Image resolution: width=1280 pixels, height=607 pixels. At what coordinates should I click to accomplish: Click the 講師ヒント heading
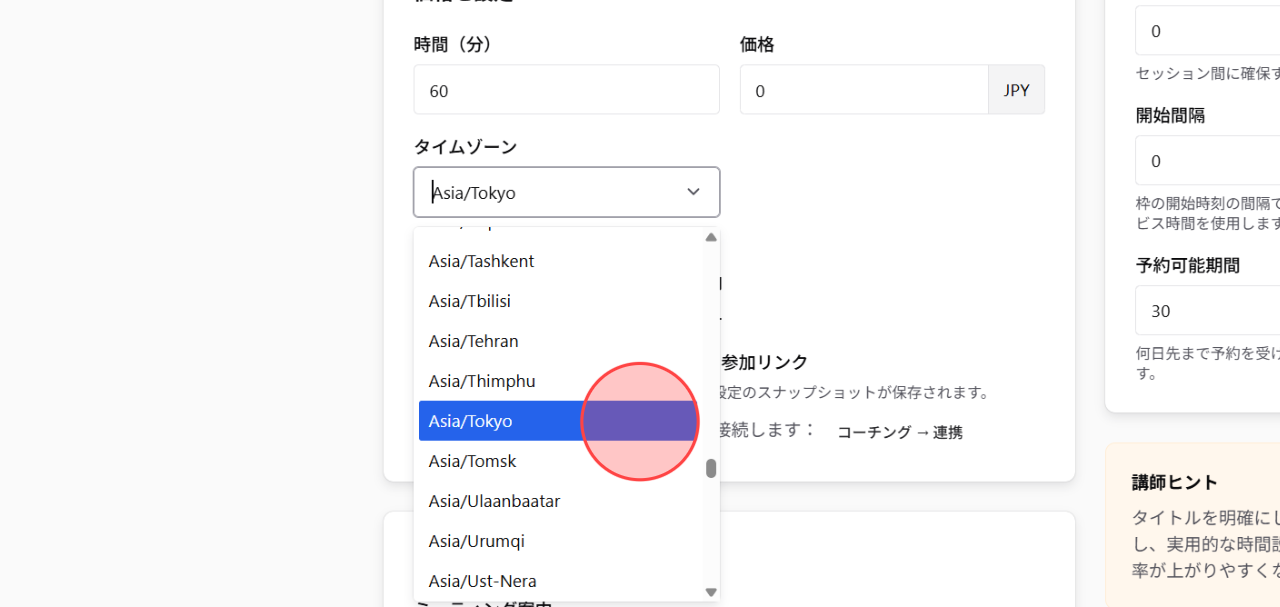[1175, 482]
